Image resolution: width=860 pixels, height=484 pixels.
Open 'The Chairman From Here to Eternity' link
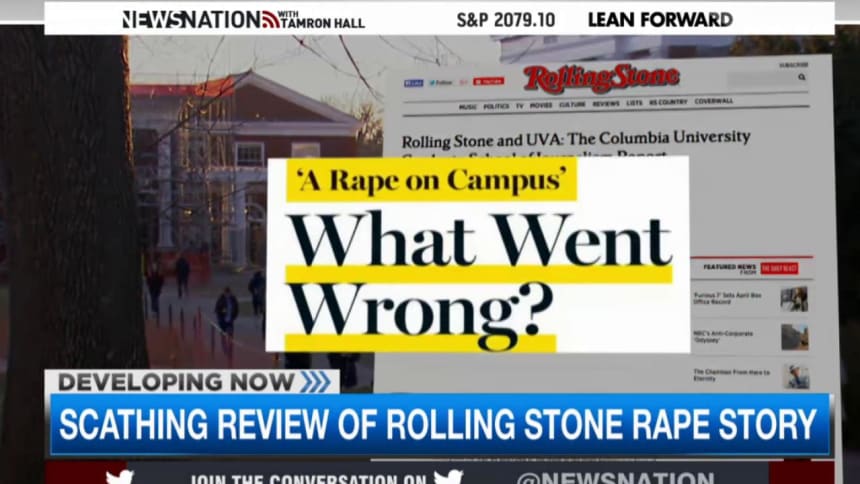coord(731,375)
